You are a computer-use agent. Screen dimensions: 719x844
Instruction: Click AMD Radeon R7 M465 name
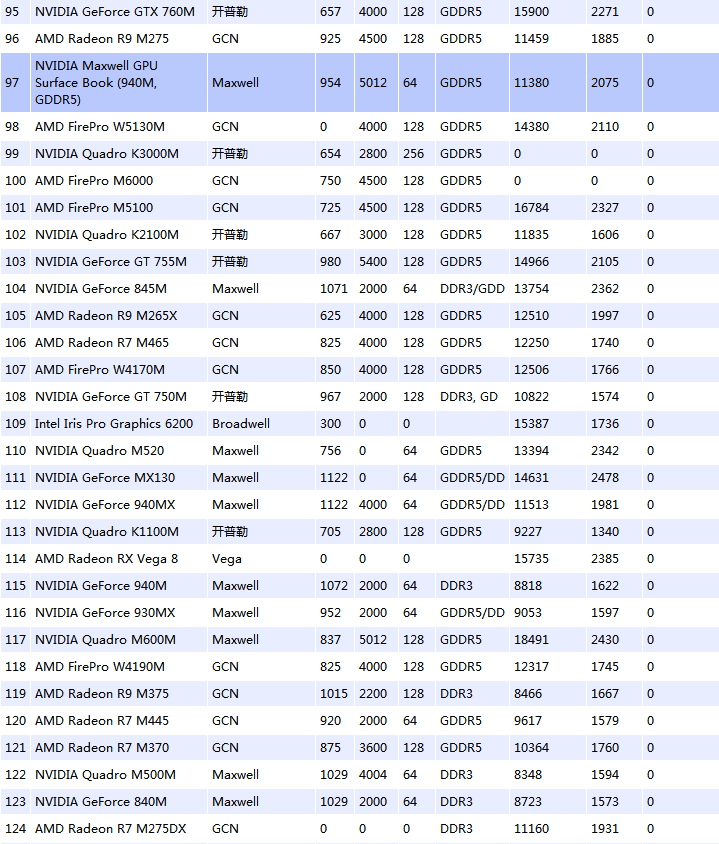coord(102,342)
